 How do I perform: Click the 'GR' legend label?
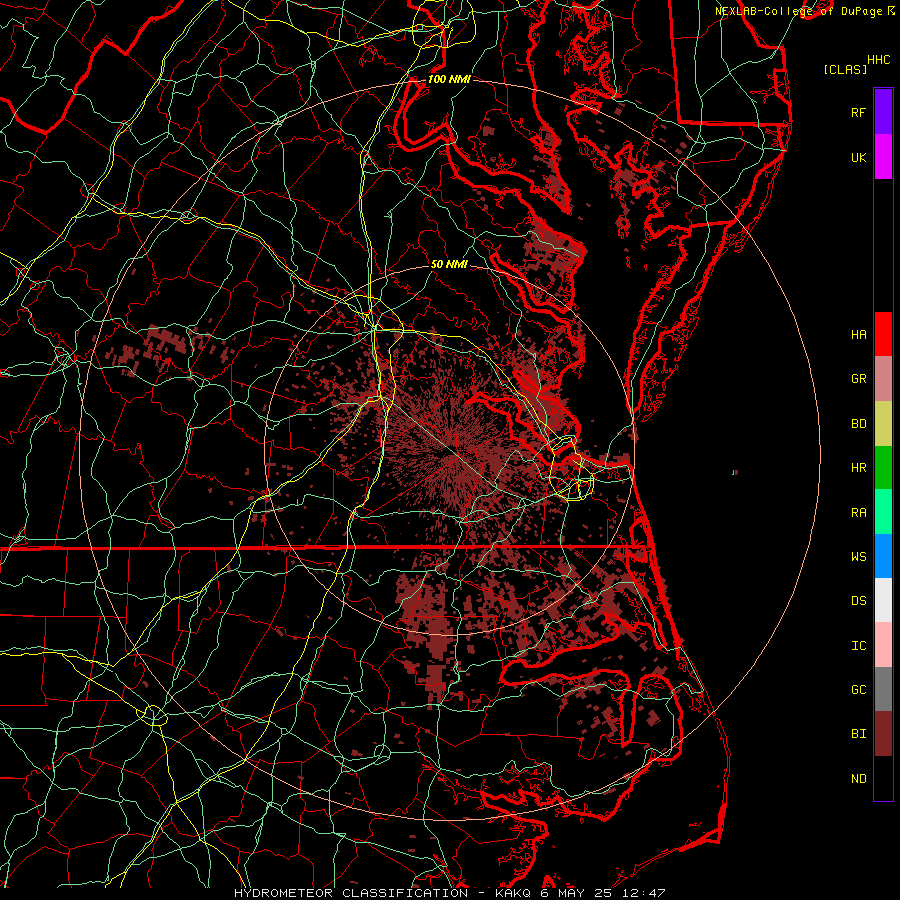tap(858, 379)
